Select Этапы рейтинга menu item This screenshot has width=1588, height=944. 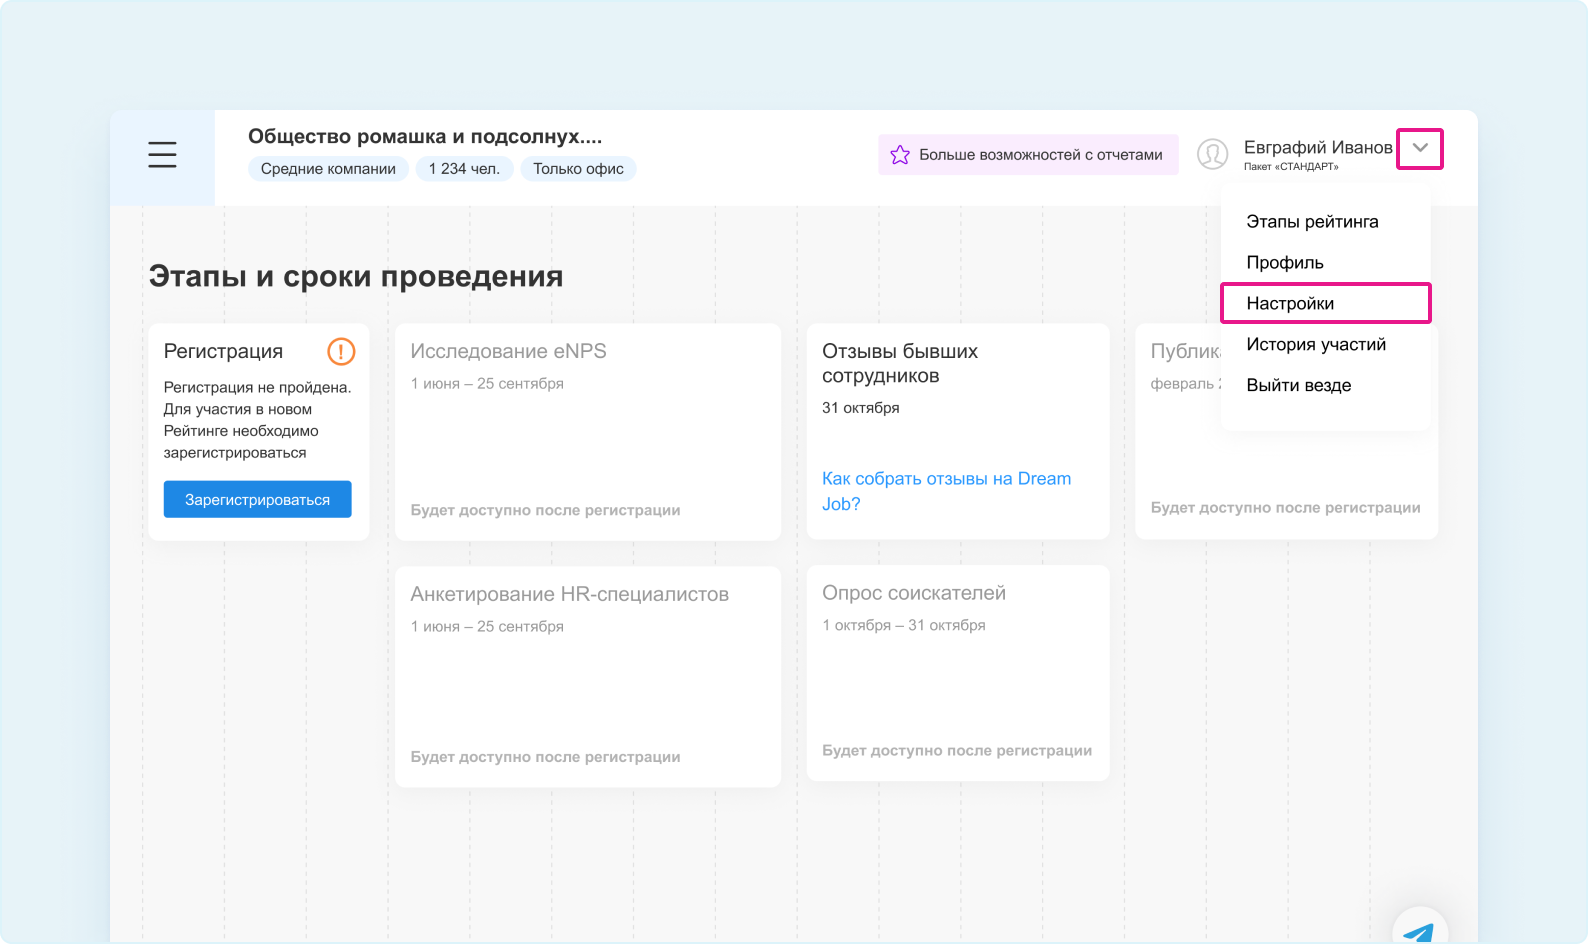(1312, 222)
